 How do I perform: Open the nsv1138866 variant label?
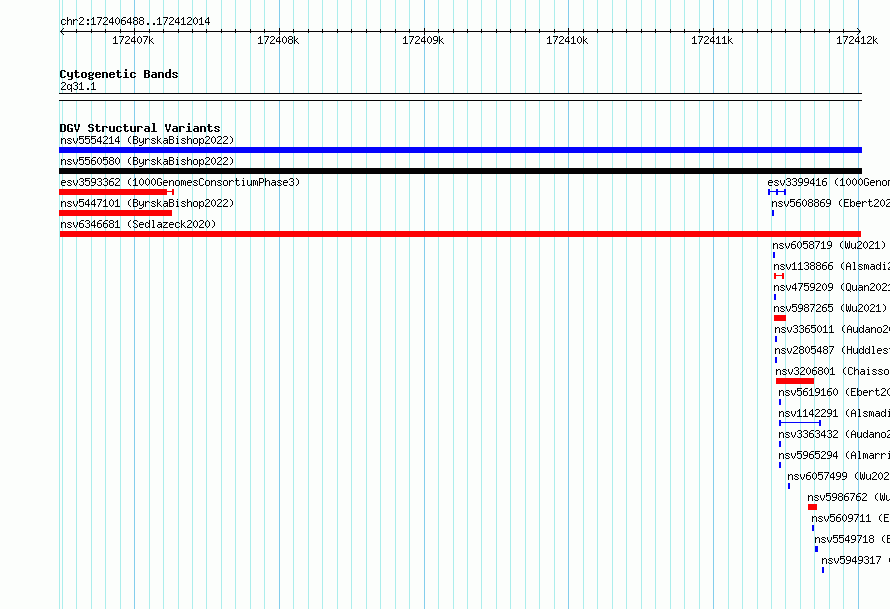click(832, 266)
